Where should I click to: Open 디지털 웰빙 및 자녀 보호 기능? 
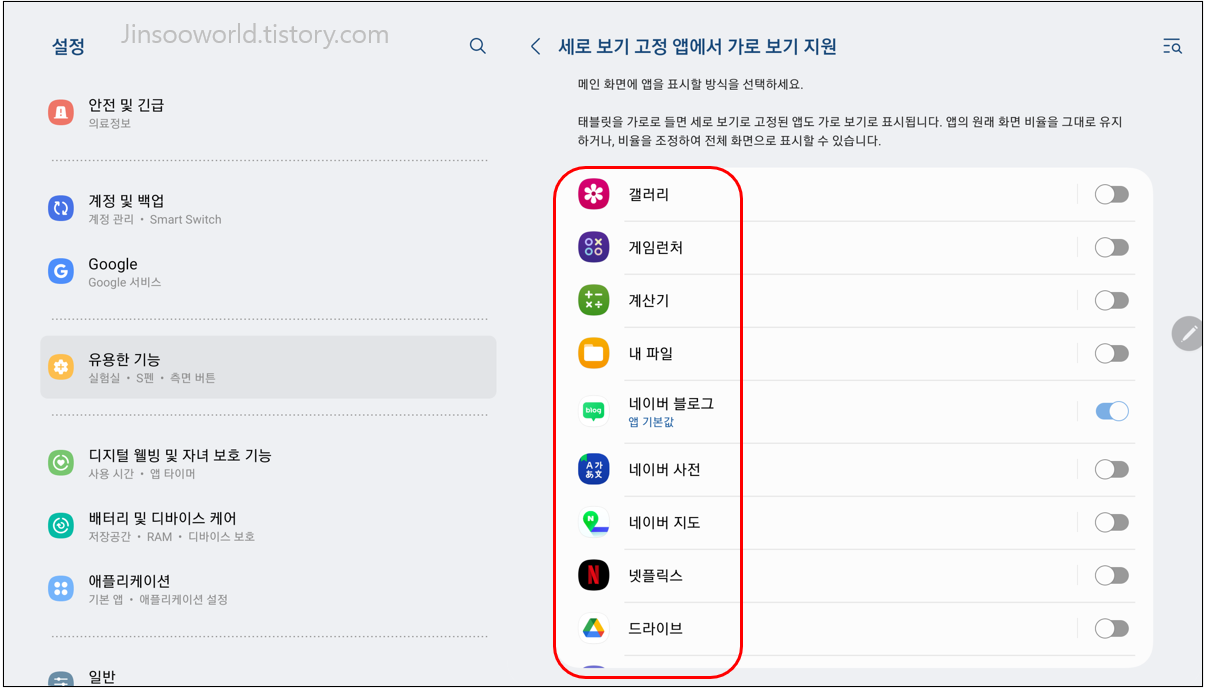[268, 463]
